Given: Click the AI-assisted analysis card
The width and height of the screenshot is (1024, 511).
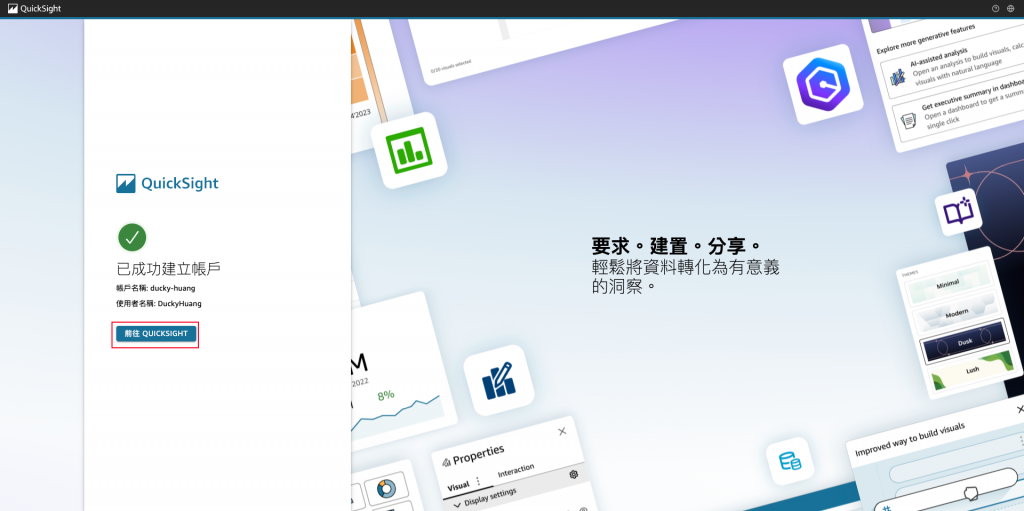Looking at the screenshot, I should (x=952, y=68).
